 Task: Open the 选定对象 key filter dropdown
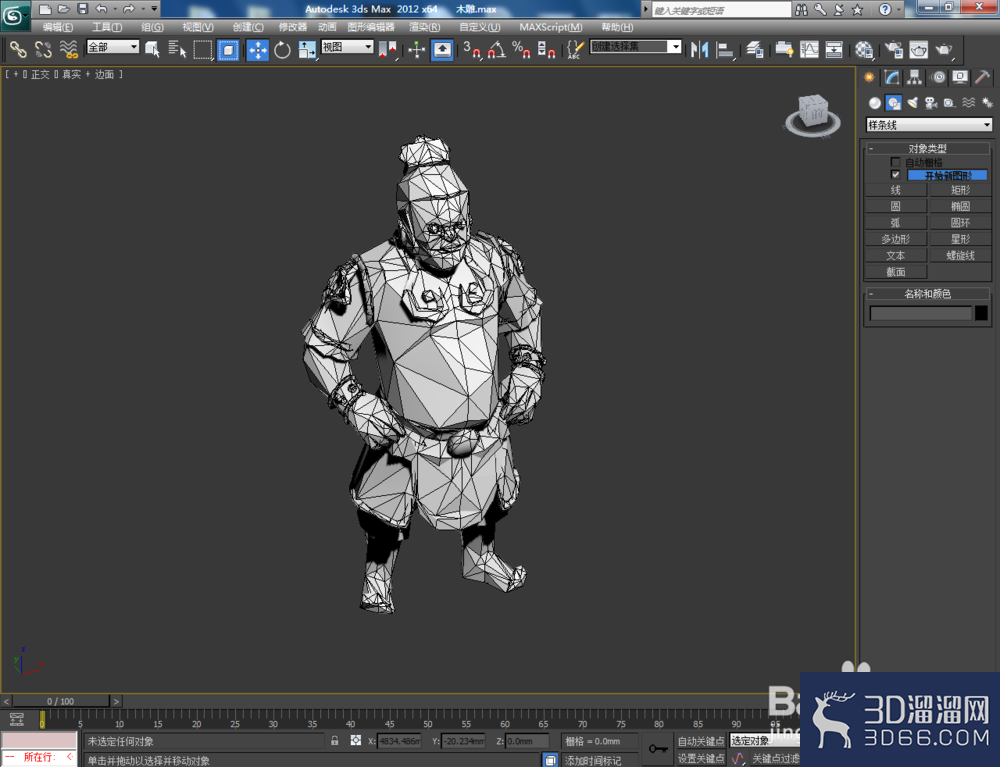[765, 741]
